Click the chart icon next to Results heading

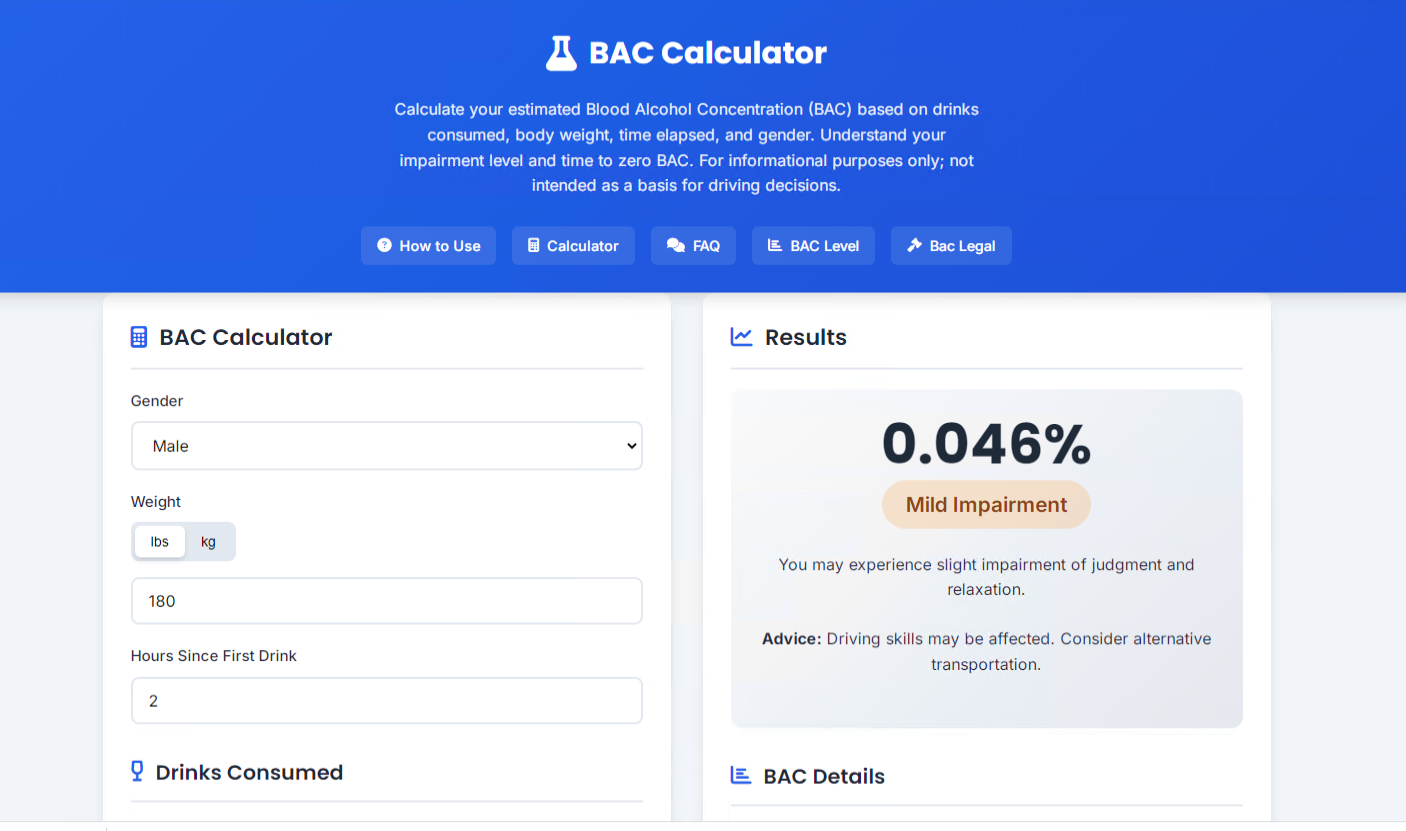[741, 336]
